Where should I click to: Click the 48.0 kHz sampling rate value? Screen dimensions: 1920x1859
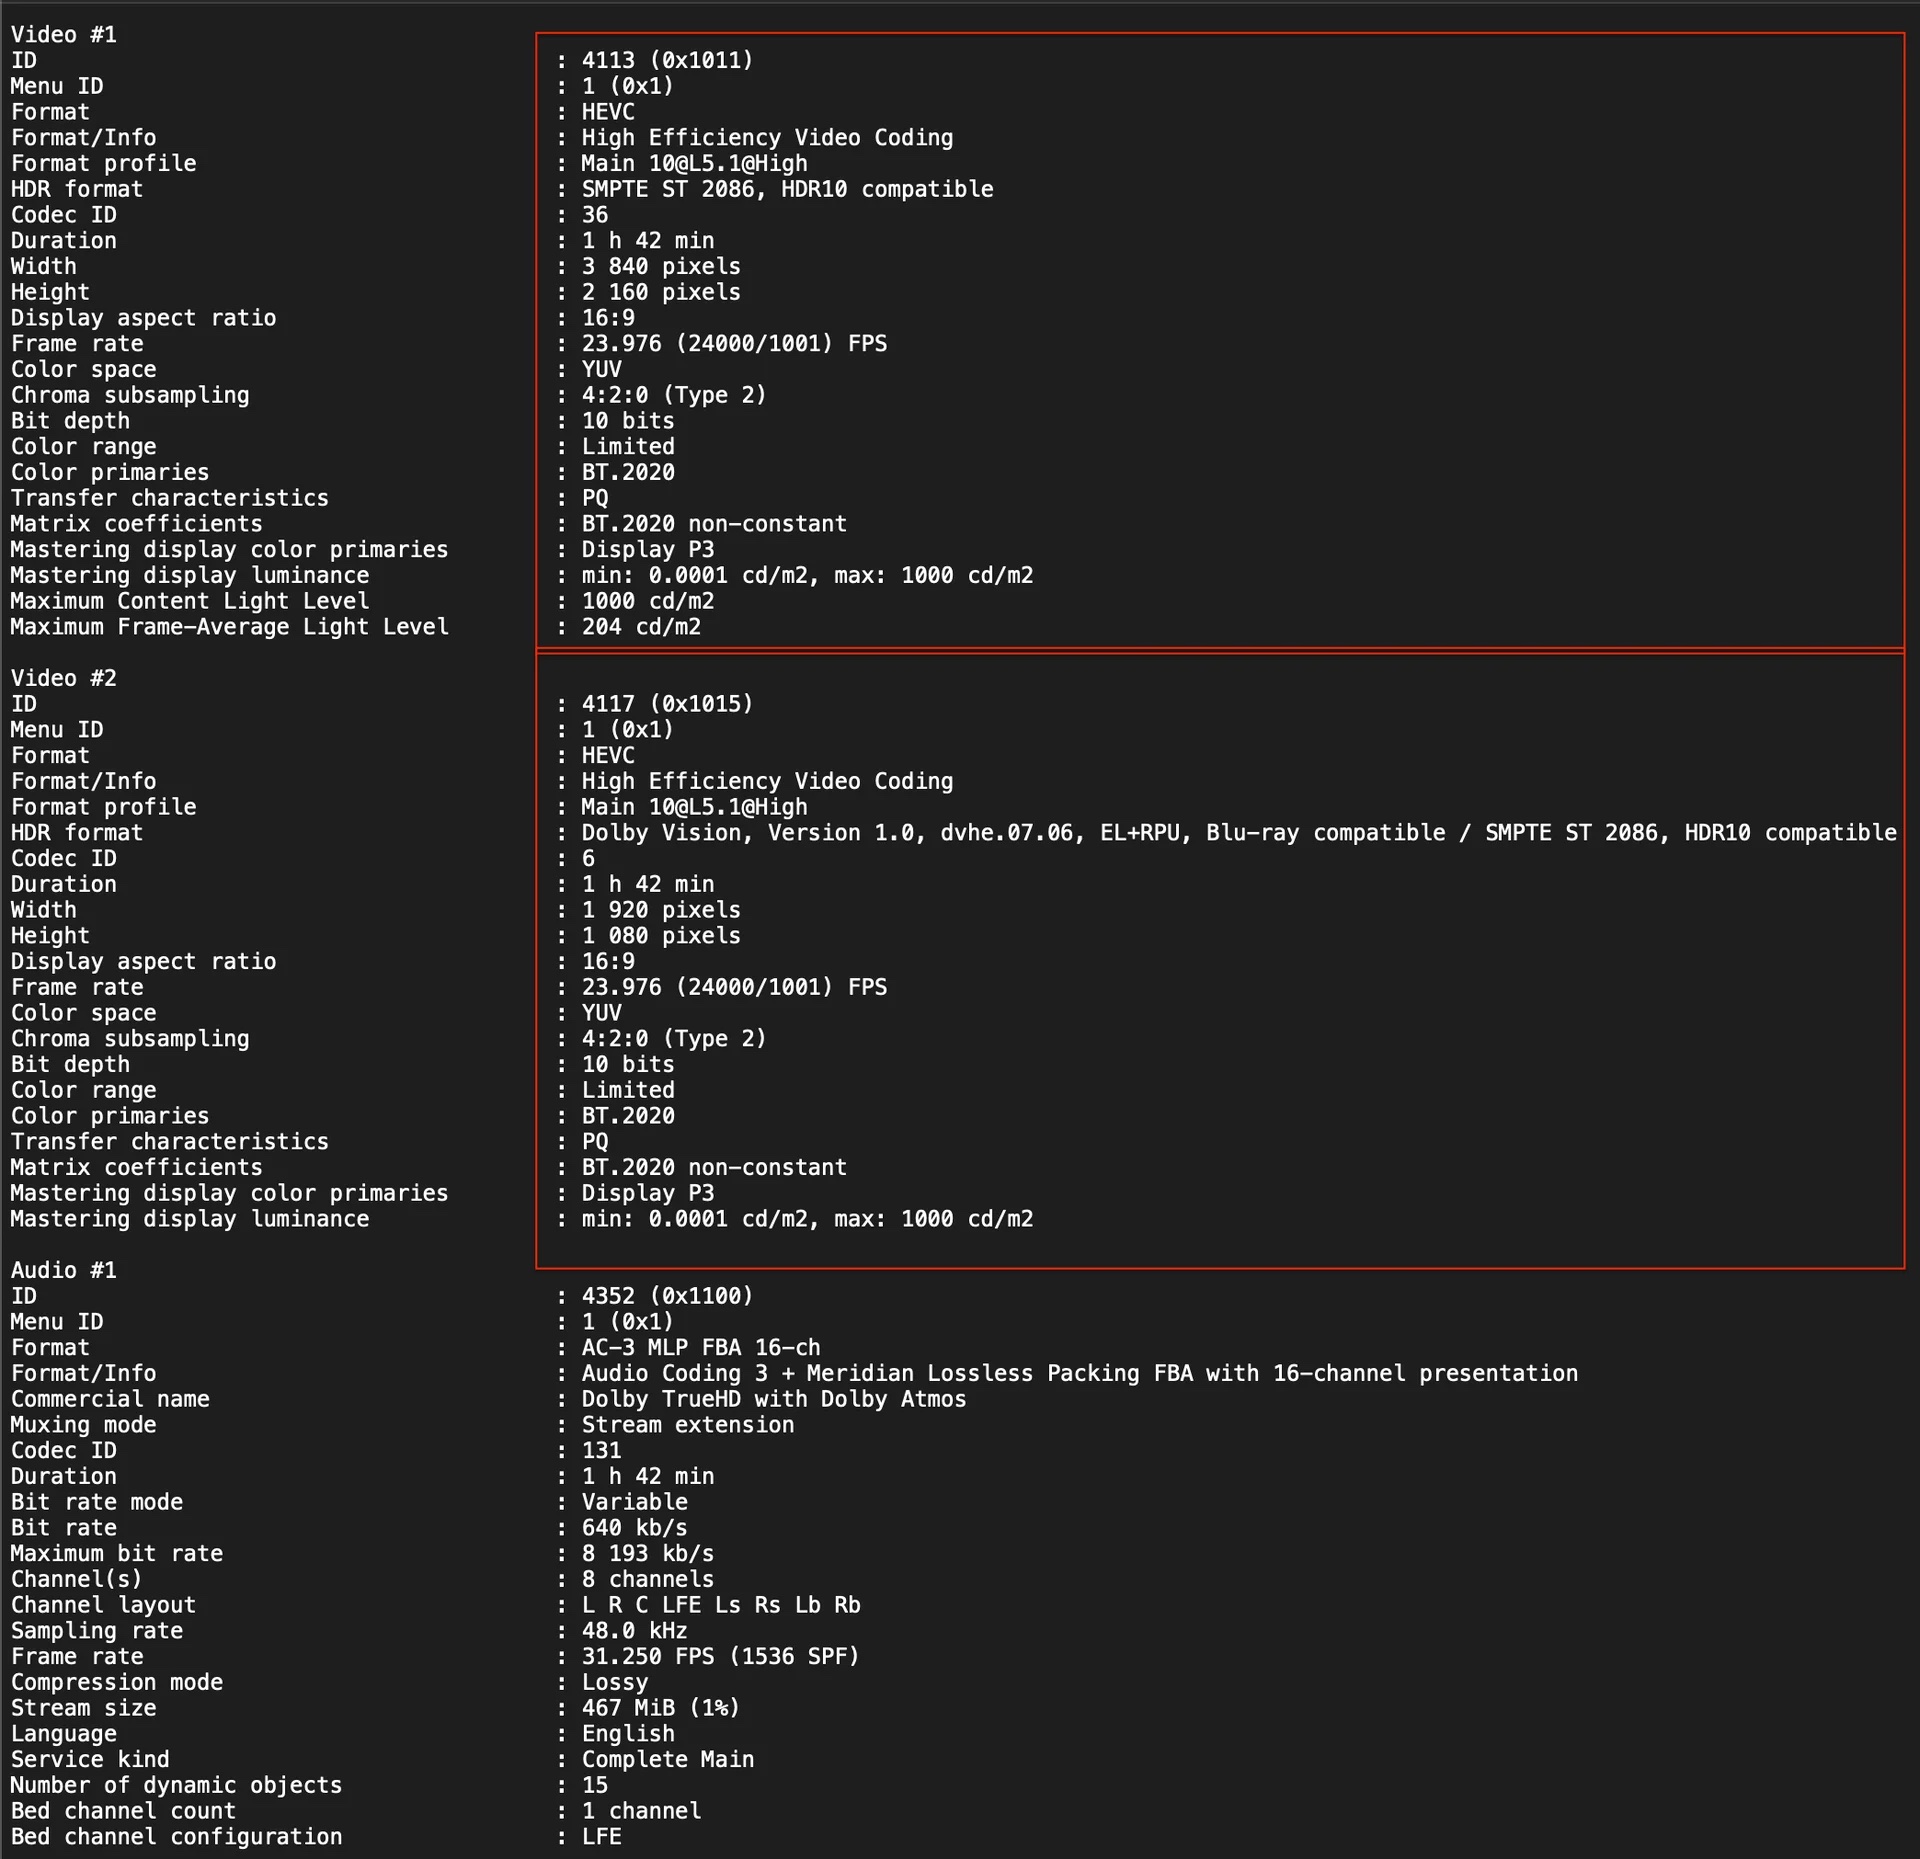pos(634,1631)
